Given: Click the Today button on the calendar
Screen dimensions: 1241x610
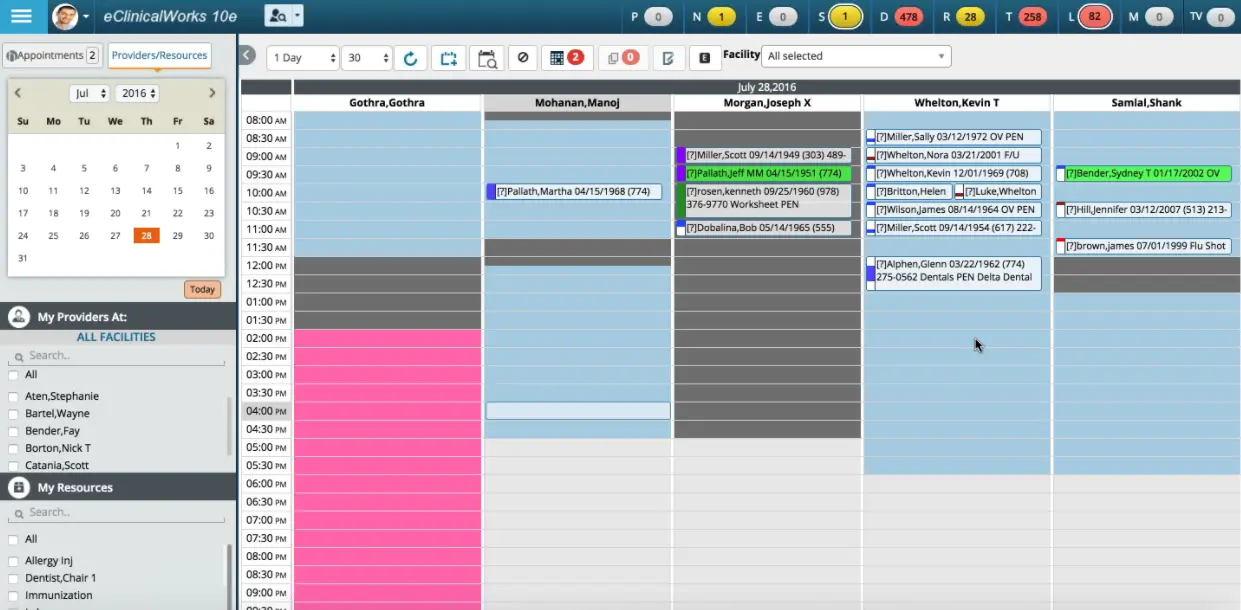Looking at the screenshot, I should [x=202, y=289].
